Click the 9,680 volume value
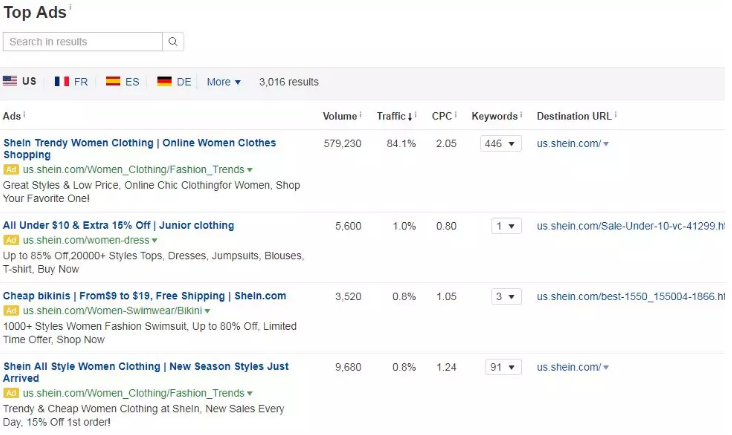This screenshot has width=732, height=435. [x=348, y=367]
